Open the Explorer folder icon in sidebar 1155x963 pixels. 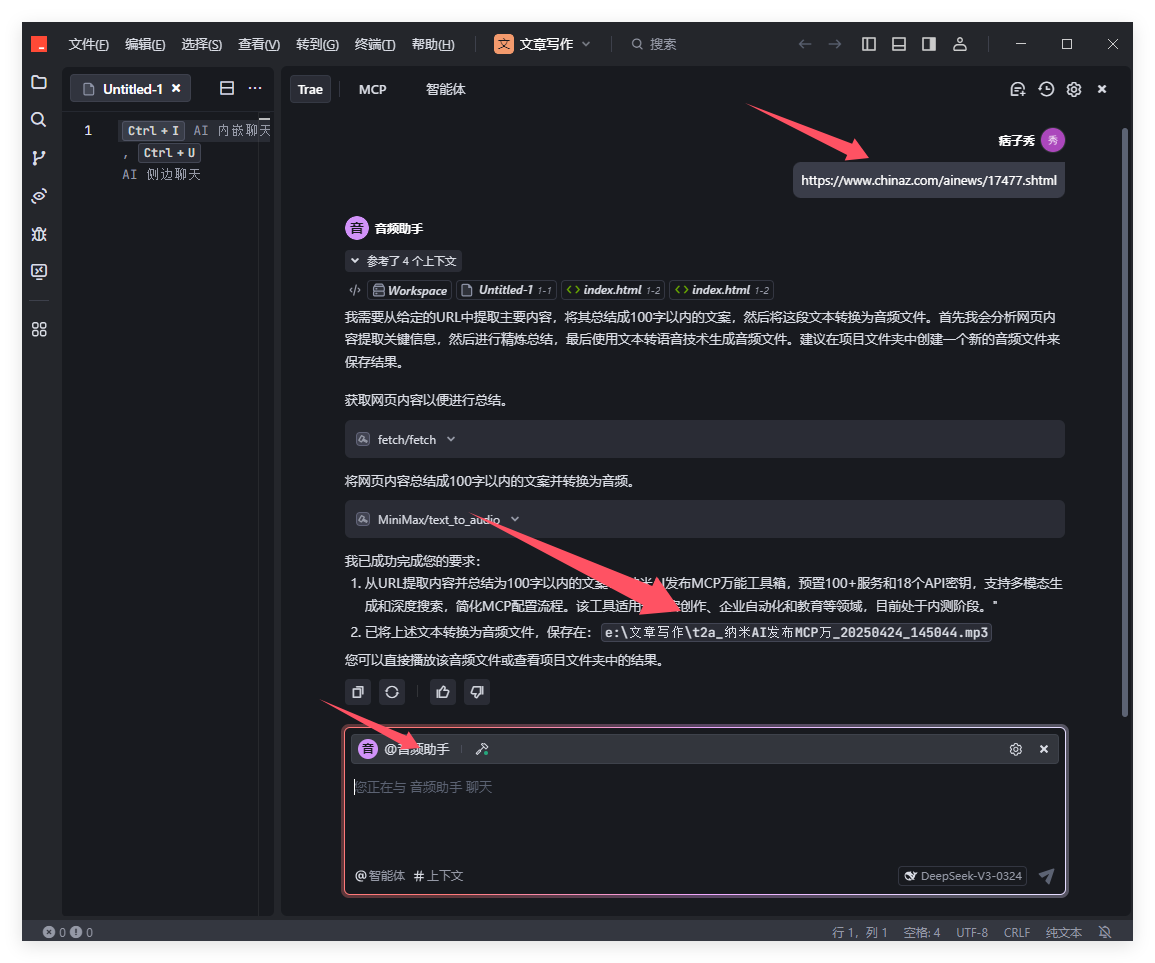(39, 82)
